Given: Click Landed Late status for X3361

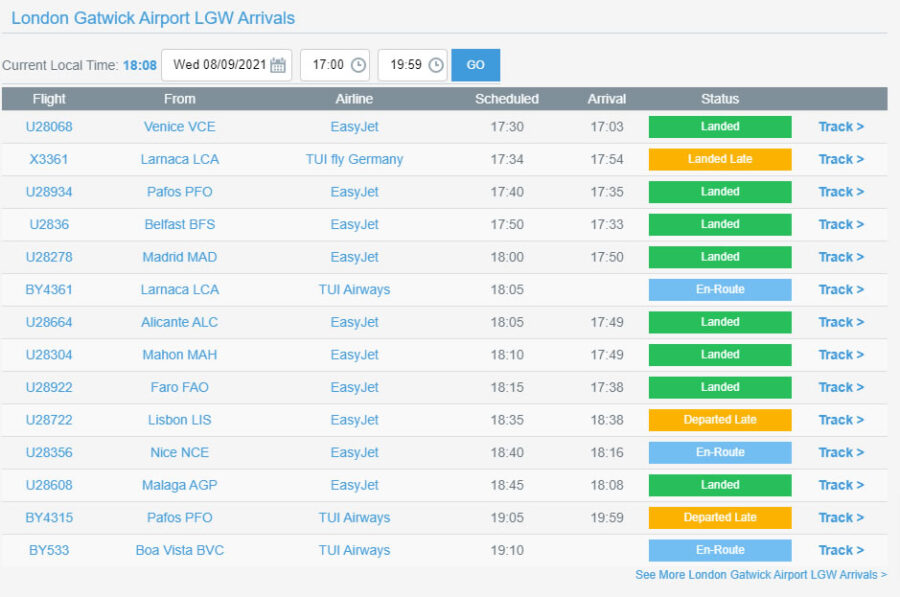Looking at the screenshot, I should 719,159.
